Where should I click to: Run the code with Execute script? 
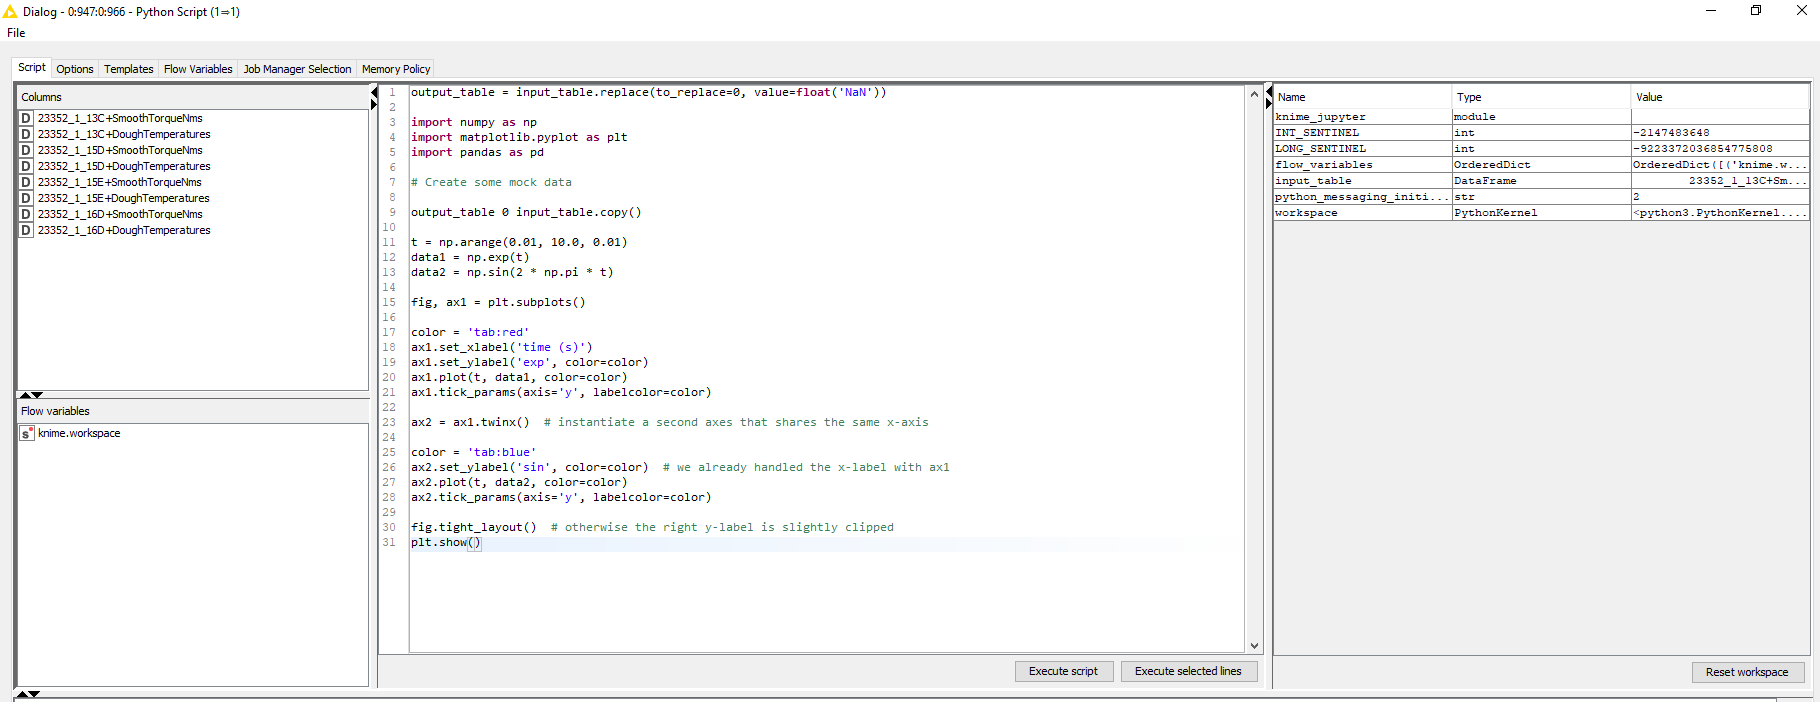pyautogui.click(x=1063, y=672)
